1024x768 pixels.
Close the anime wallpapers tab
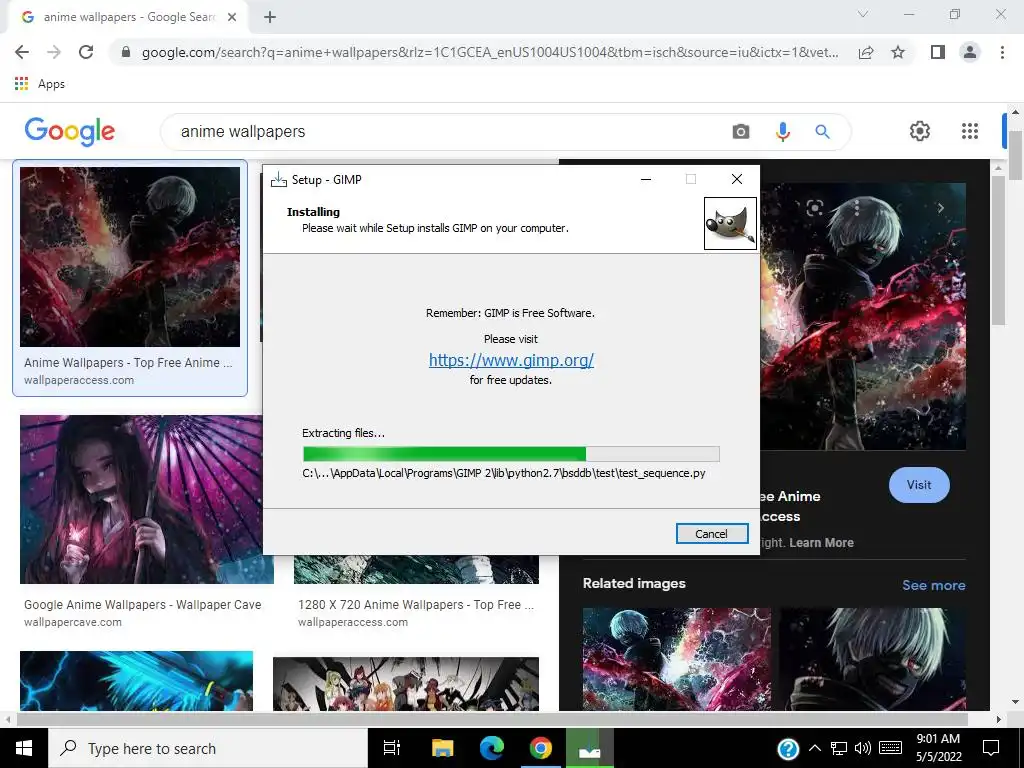232,17
